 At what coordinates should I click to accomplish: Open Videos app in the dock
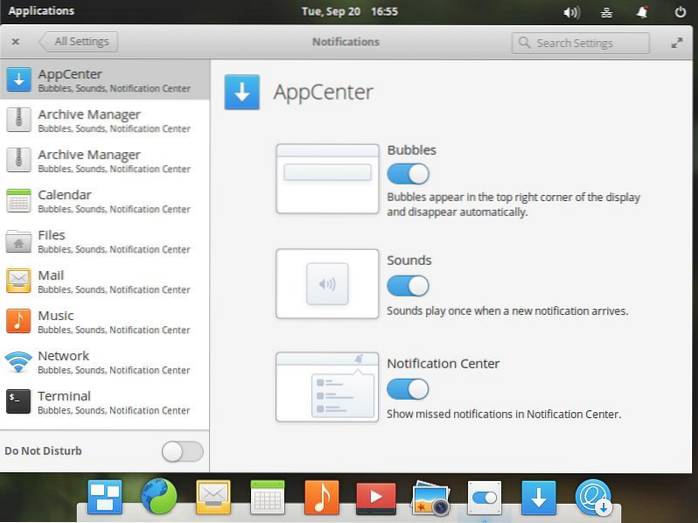click(376, 496)
